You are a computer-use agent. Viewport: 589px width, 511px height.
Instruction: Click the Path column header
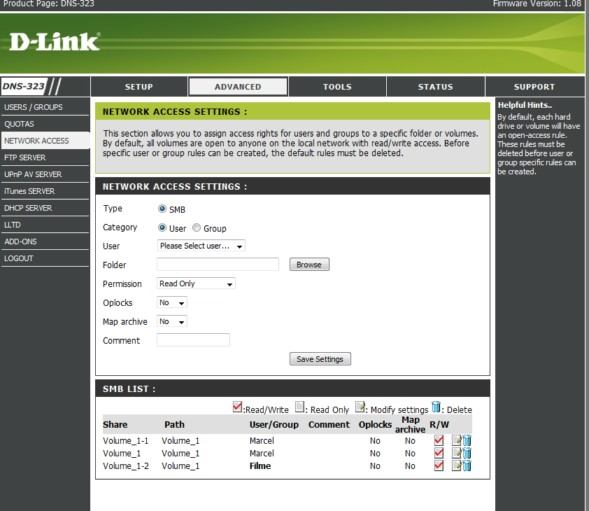pos(174,425)
